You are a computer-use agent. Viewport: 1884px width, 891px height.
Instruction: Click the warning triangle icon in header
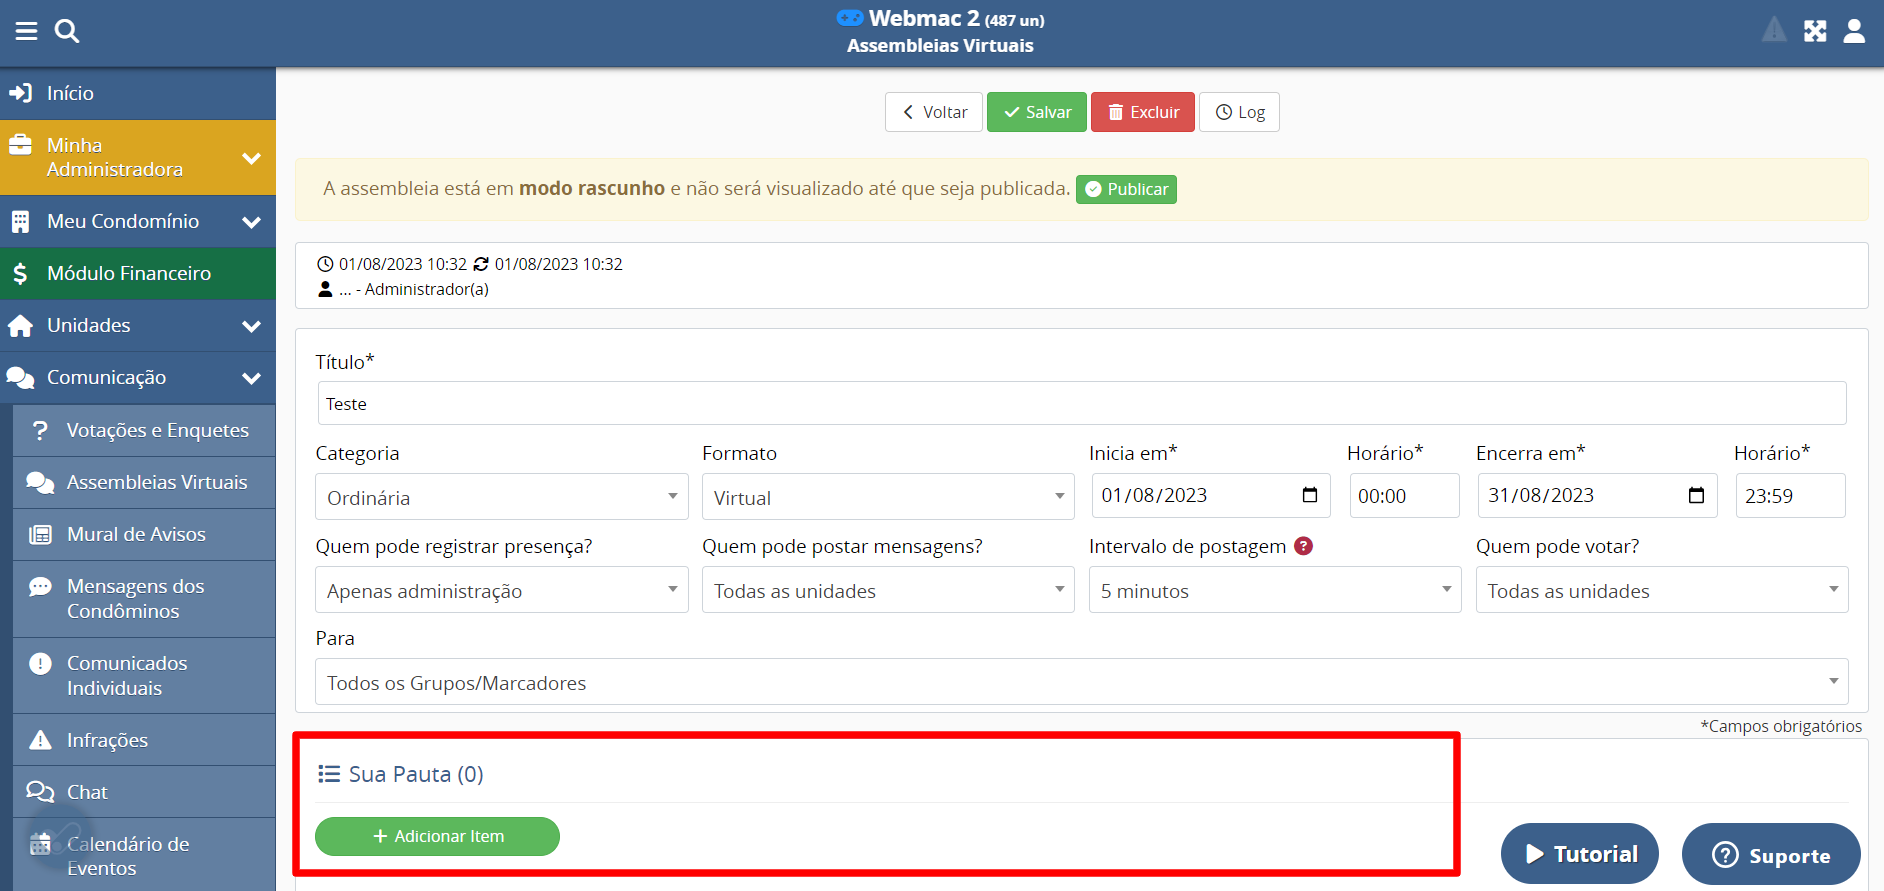pyautogui.click(x=1774, y=31)
